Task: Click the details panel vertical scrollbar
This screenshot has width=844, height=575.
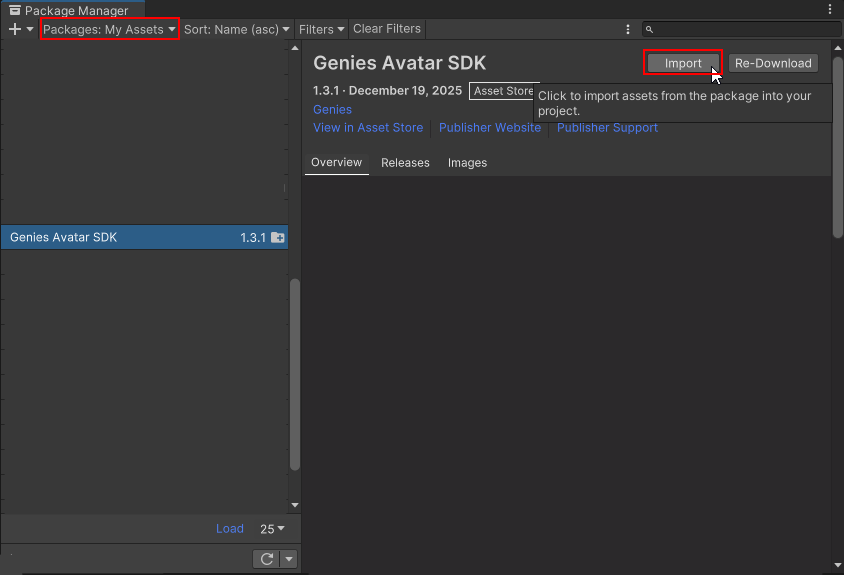Action: 837,140
